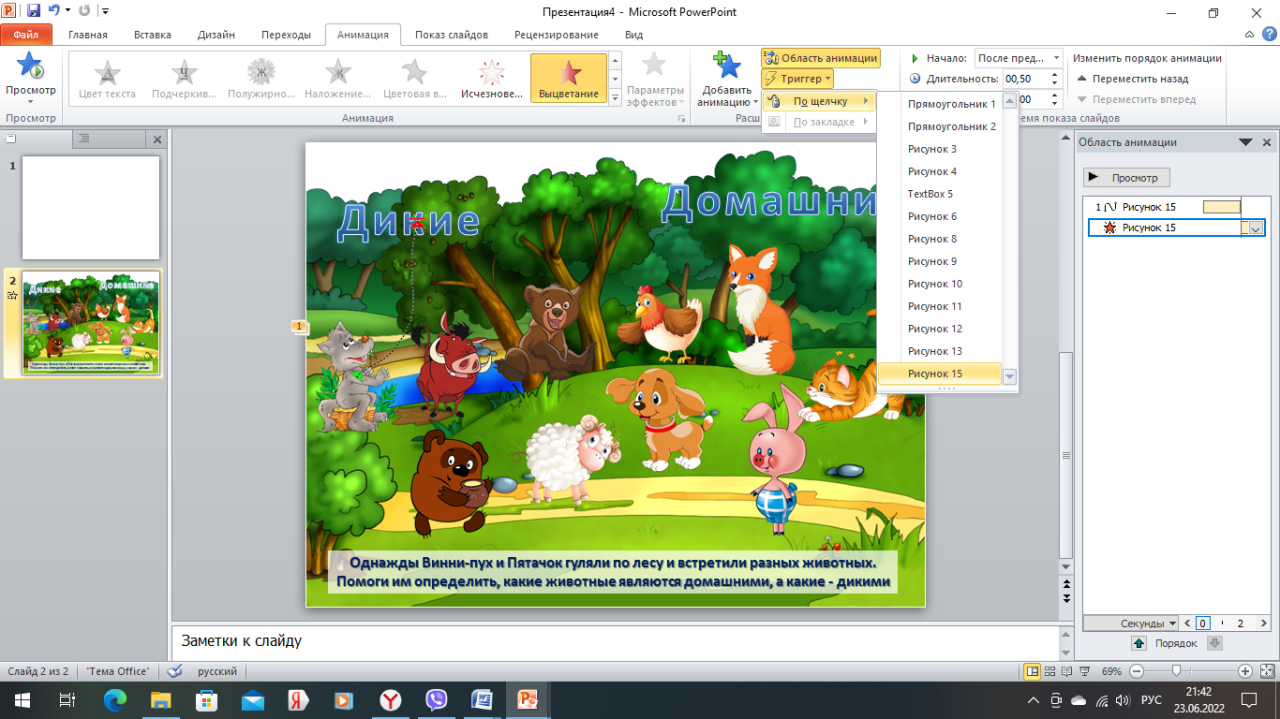Viewport: 1280px width, 719px height.
Task: Start slide show from status bar icon
Action: [1084, 671]
